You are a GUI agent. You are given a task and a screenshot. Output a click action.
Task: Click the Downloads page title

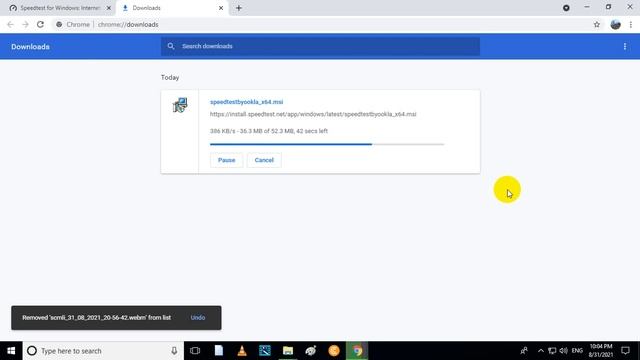[x=30, y=47]
